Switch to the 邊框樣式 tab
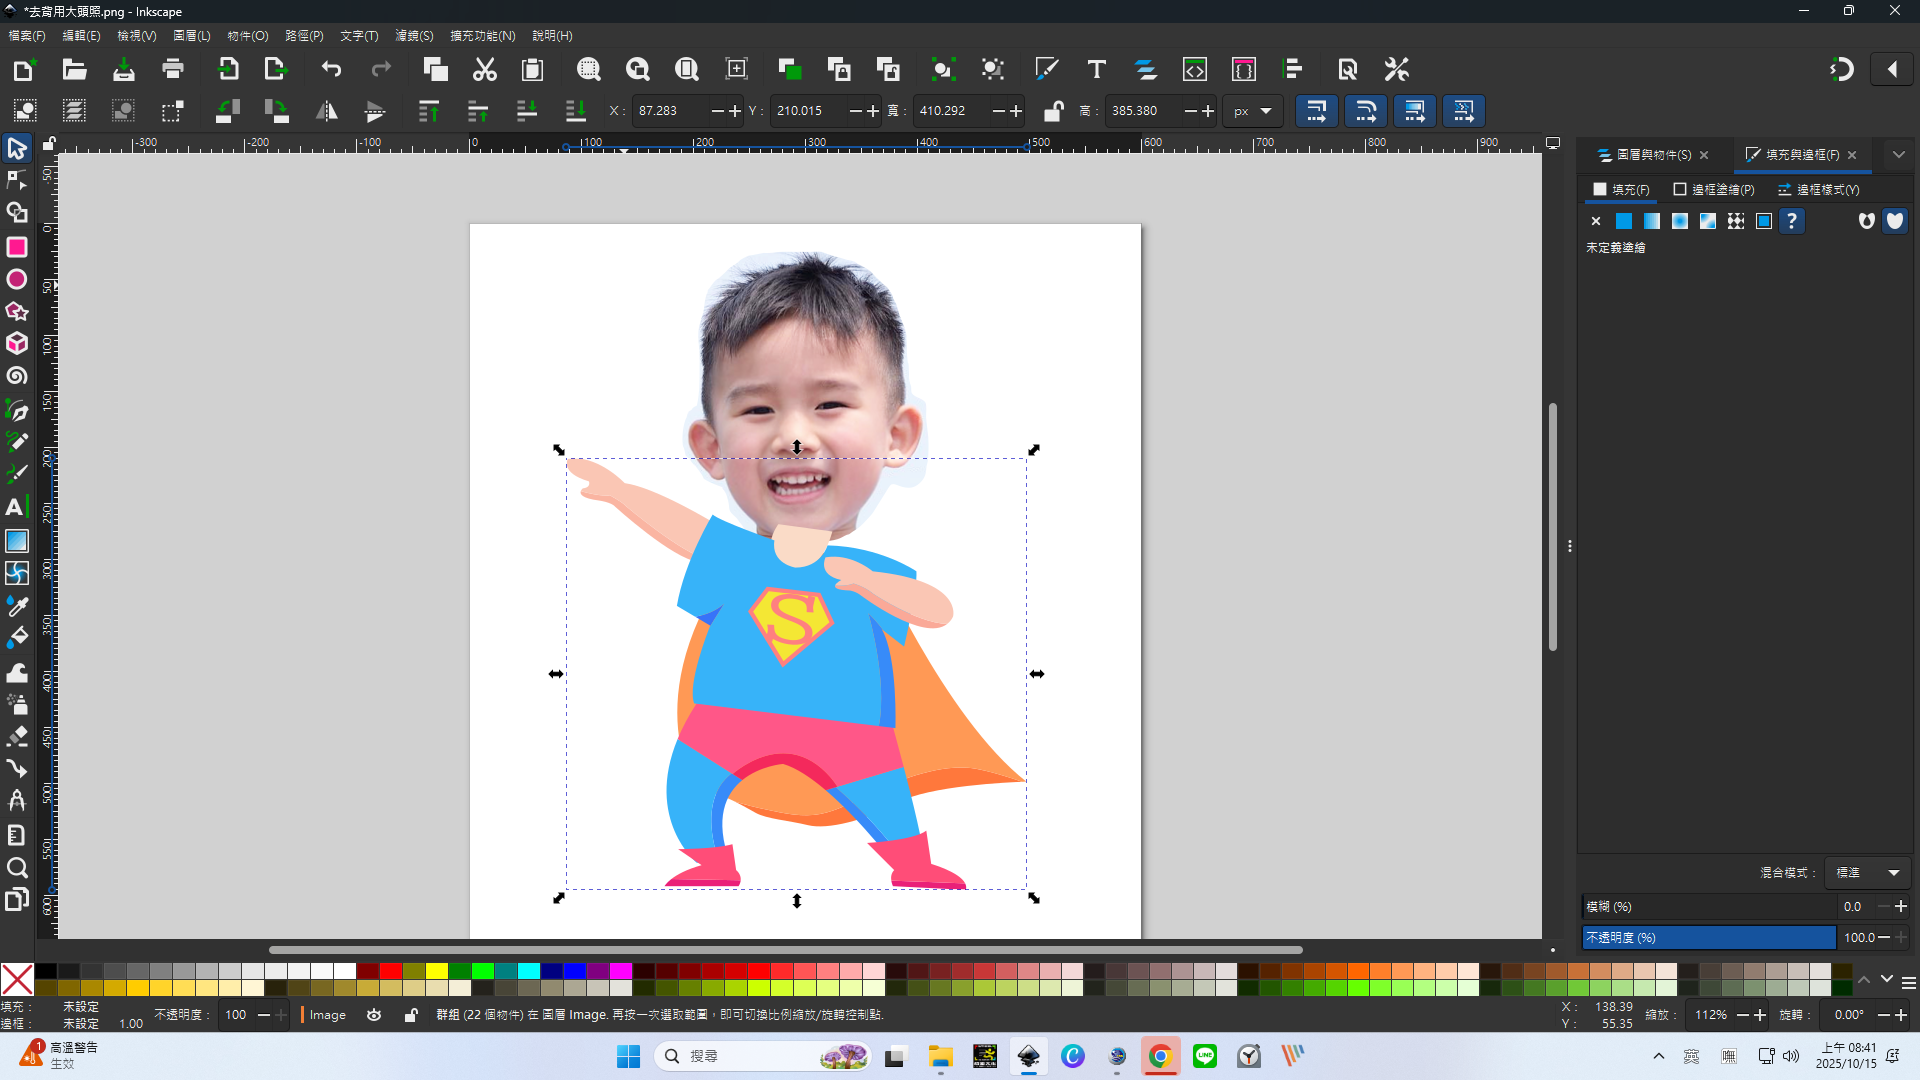 [1819, 189]
